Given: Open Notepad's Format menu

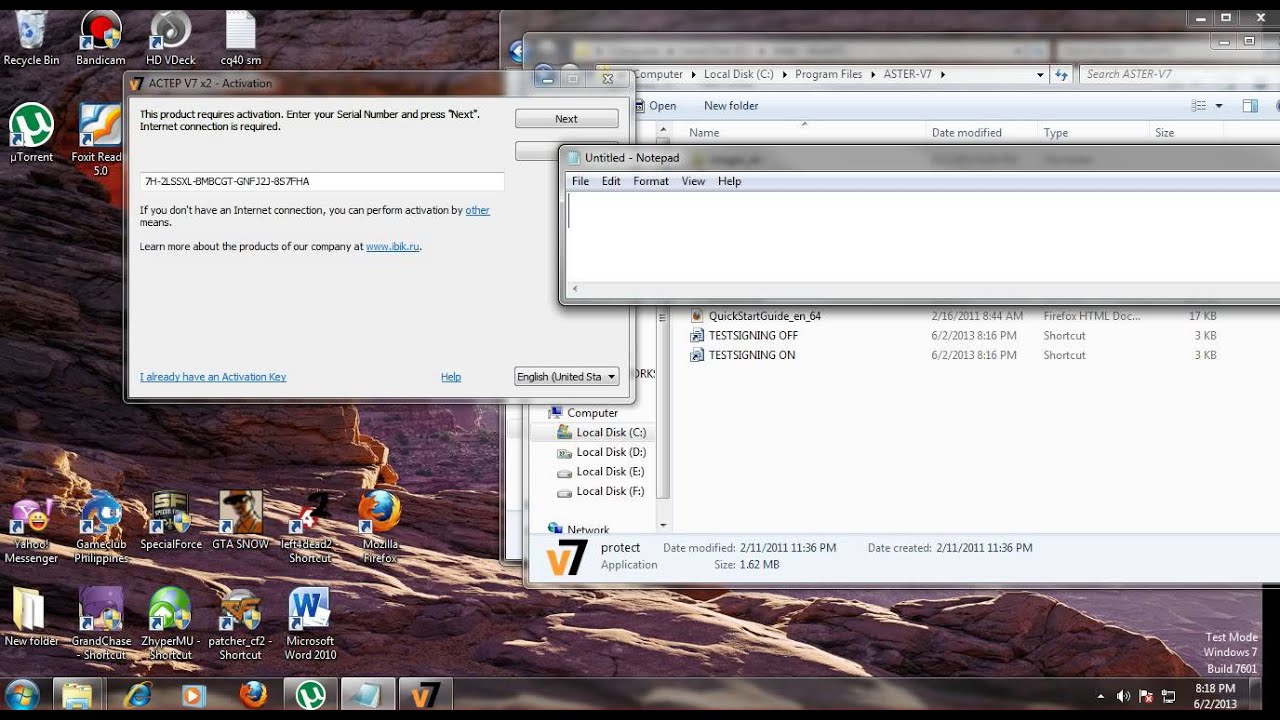Looking at the screenshot, I should (651, 181).
